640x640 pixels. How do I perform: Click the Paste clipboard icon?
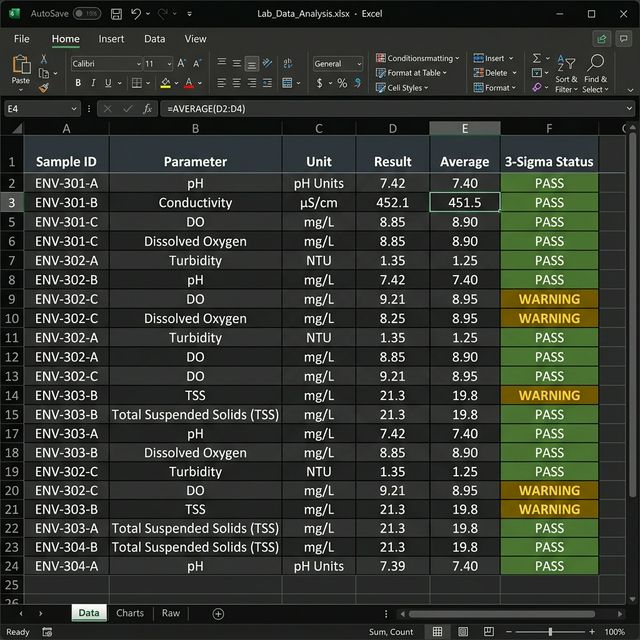[21, 65]
